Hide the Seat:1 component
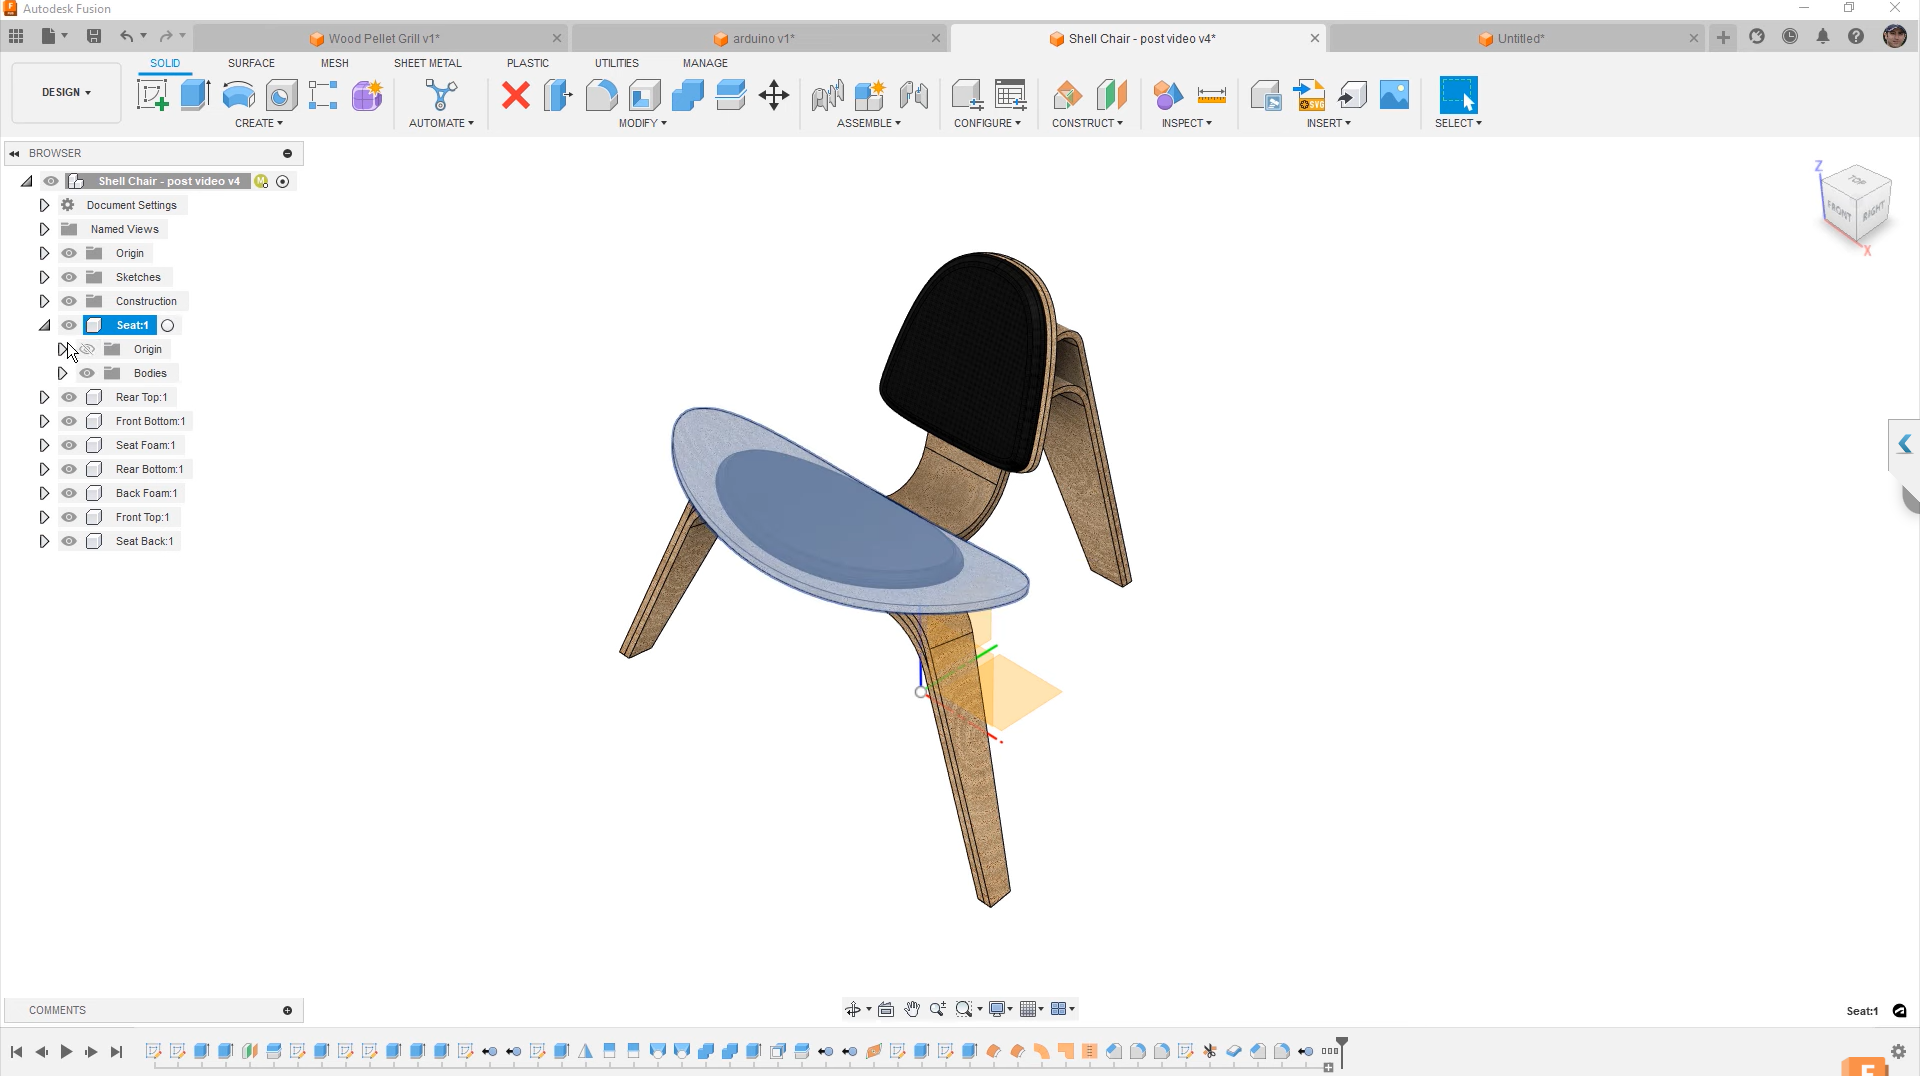Viewport: 1920px width, 1076px height. point(69,325)
